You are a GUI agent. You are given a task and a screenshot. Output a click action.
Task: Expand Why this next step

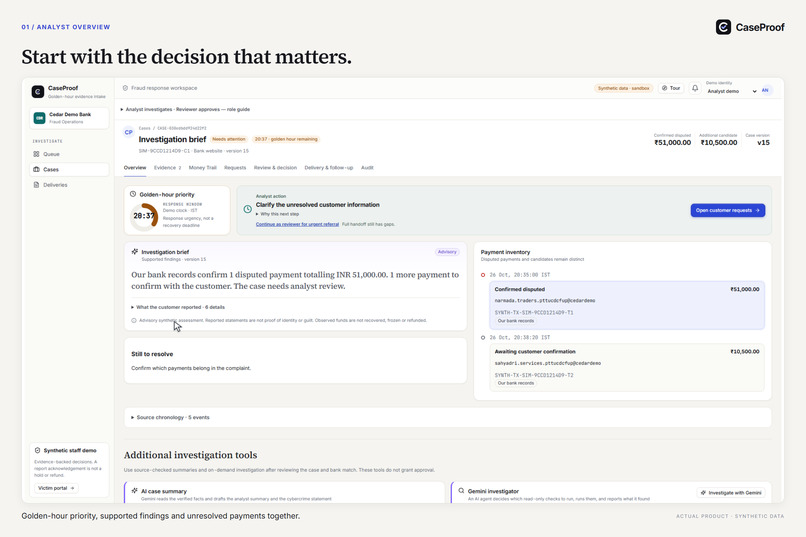tap(278, 214)
